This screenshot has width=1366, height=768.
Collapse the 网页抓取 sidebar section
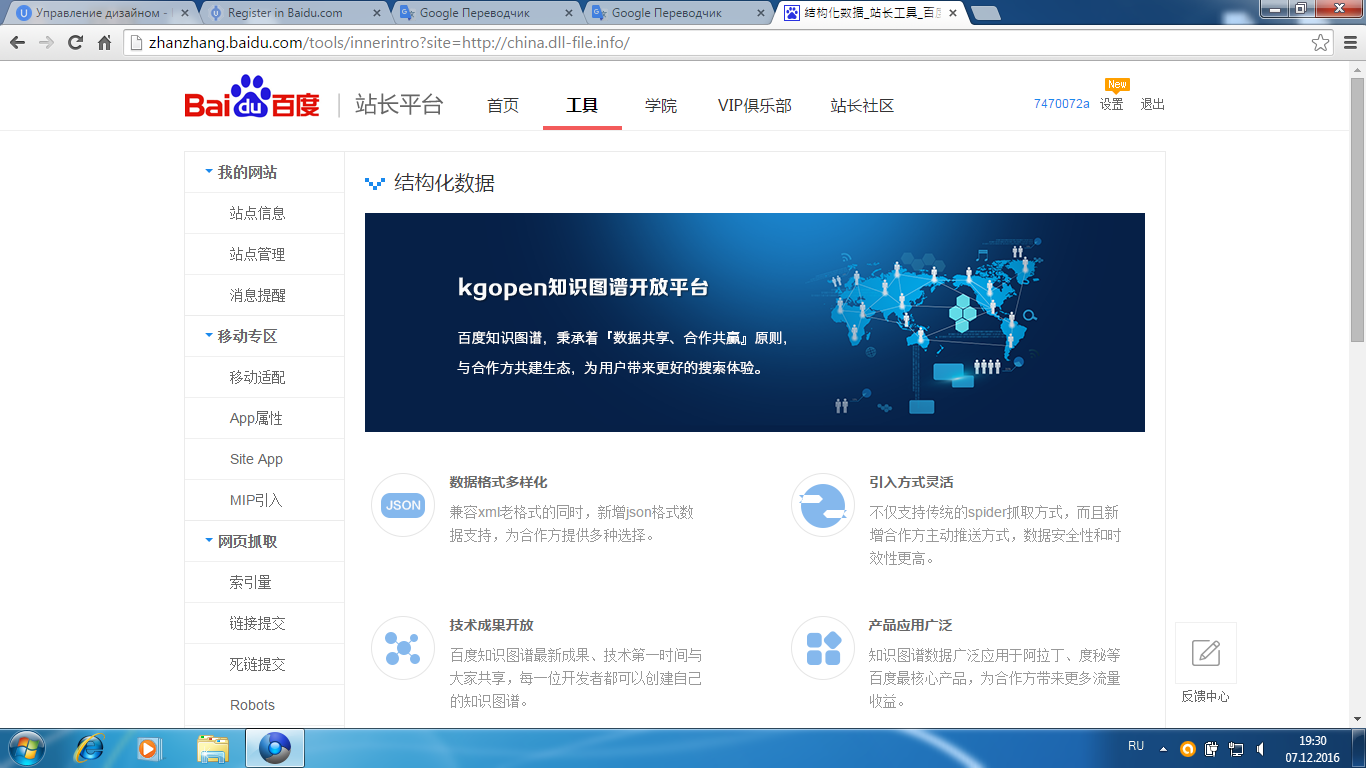click(209, 540)
